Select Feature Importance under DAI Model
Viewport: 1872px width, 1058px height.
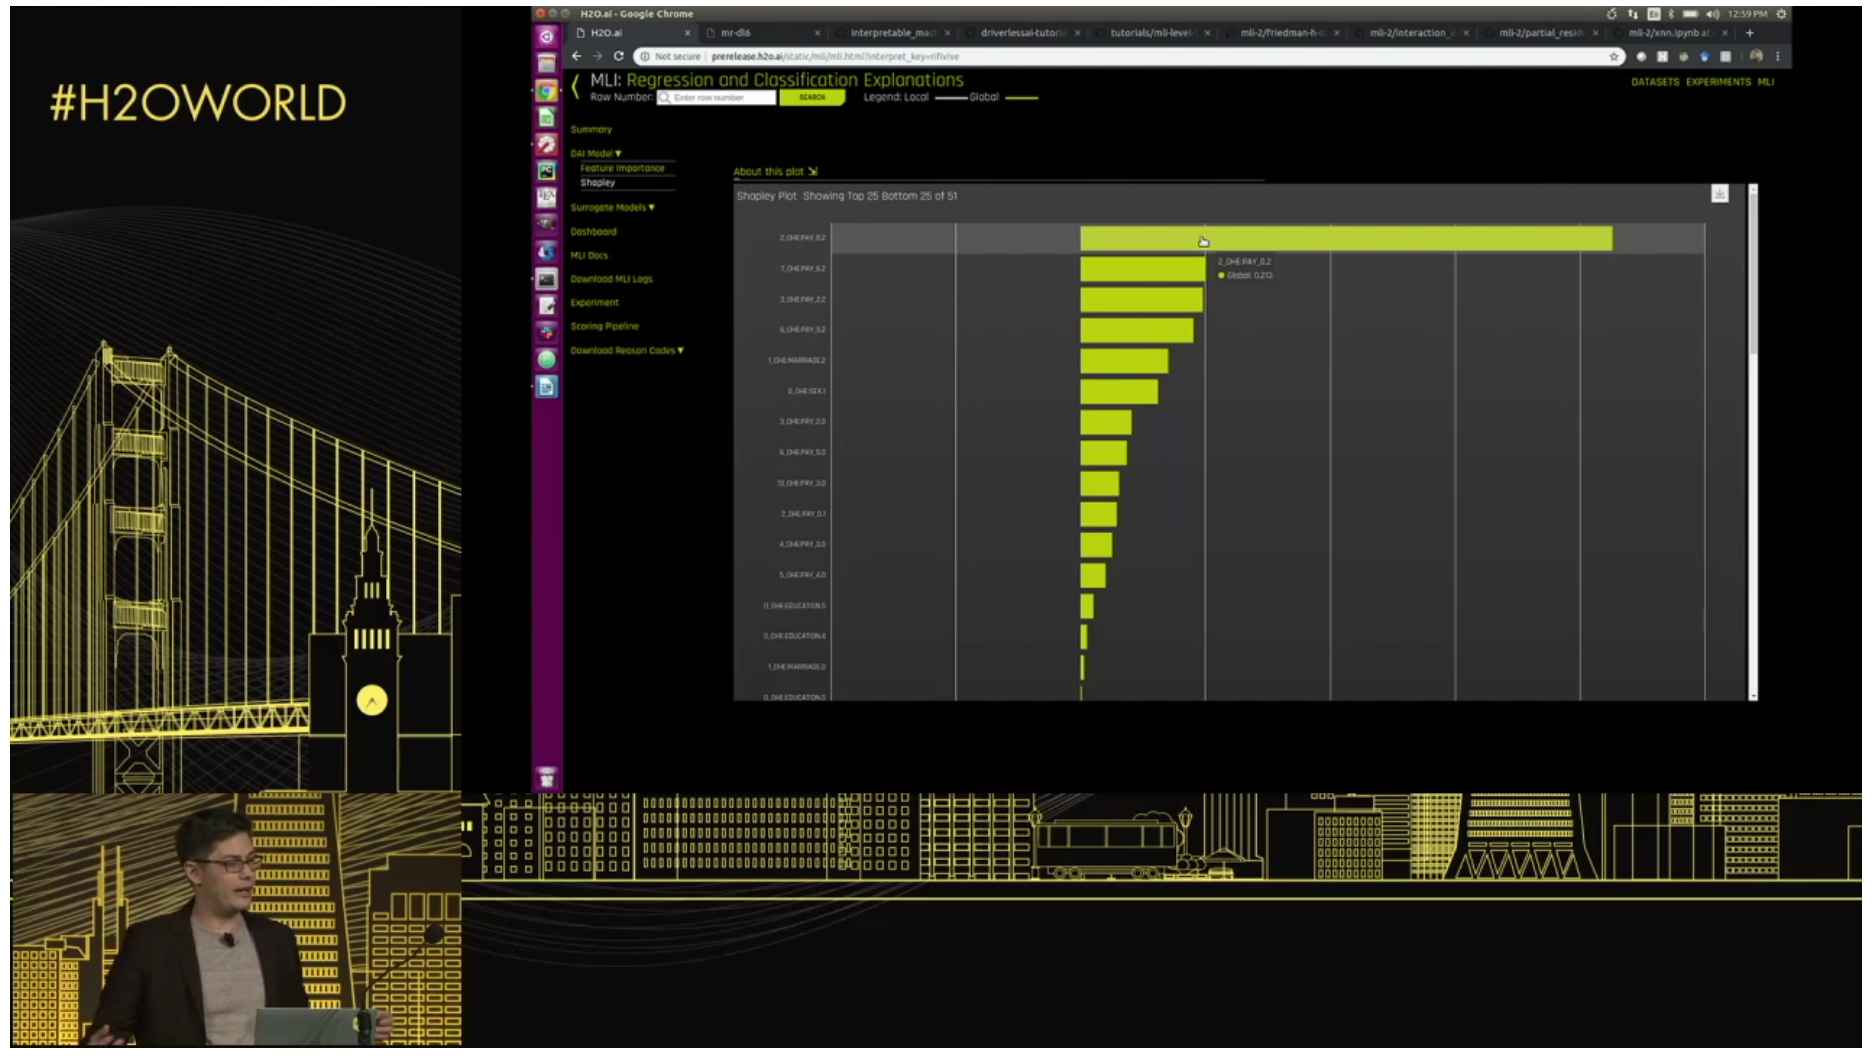pyautogui.click(x=622, y=168)
